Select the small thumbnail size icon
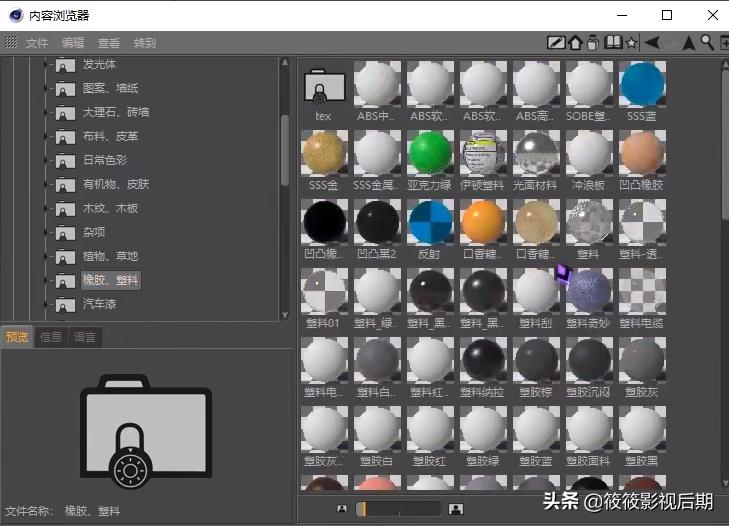This screenshot has width=729, height=526. [342, 508]
